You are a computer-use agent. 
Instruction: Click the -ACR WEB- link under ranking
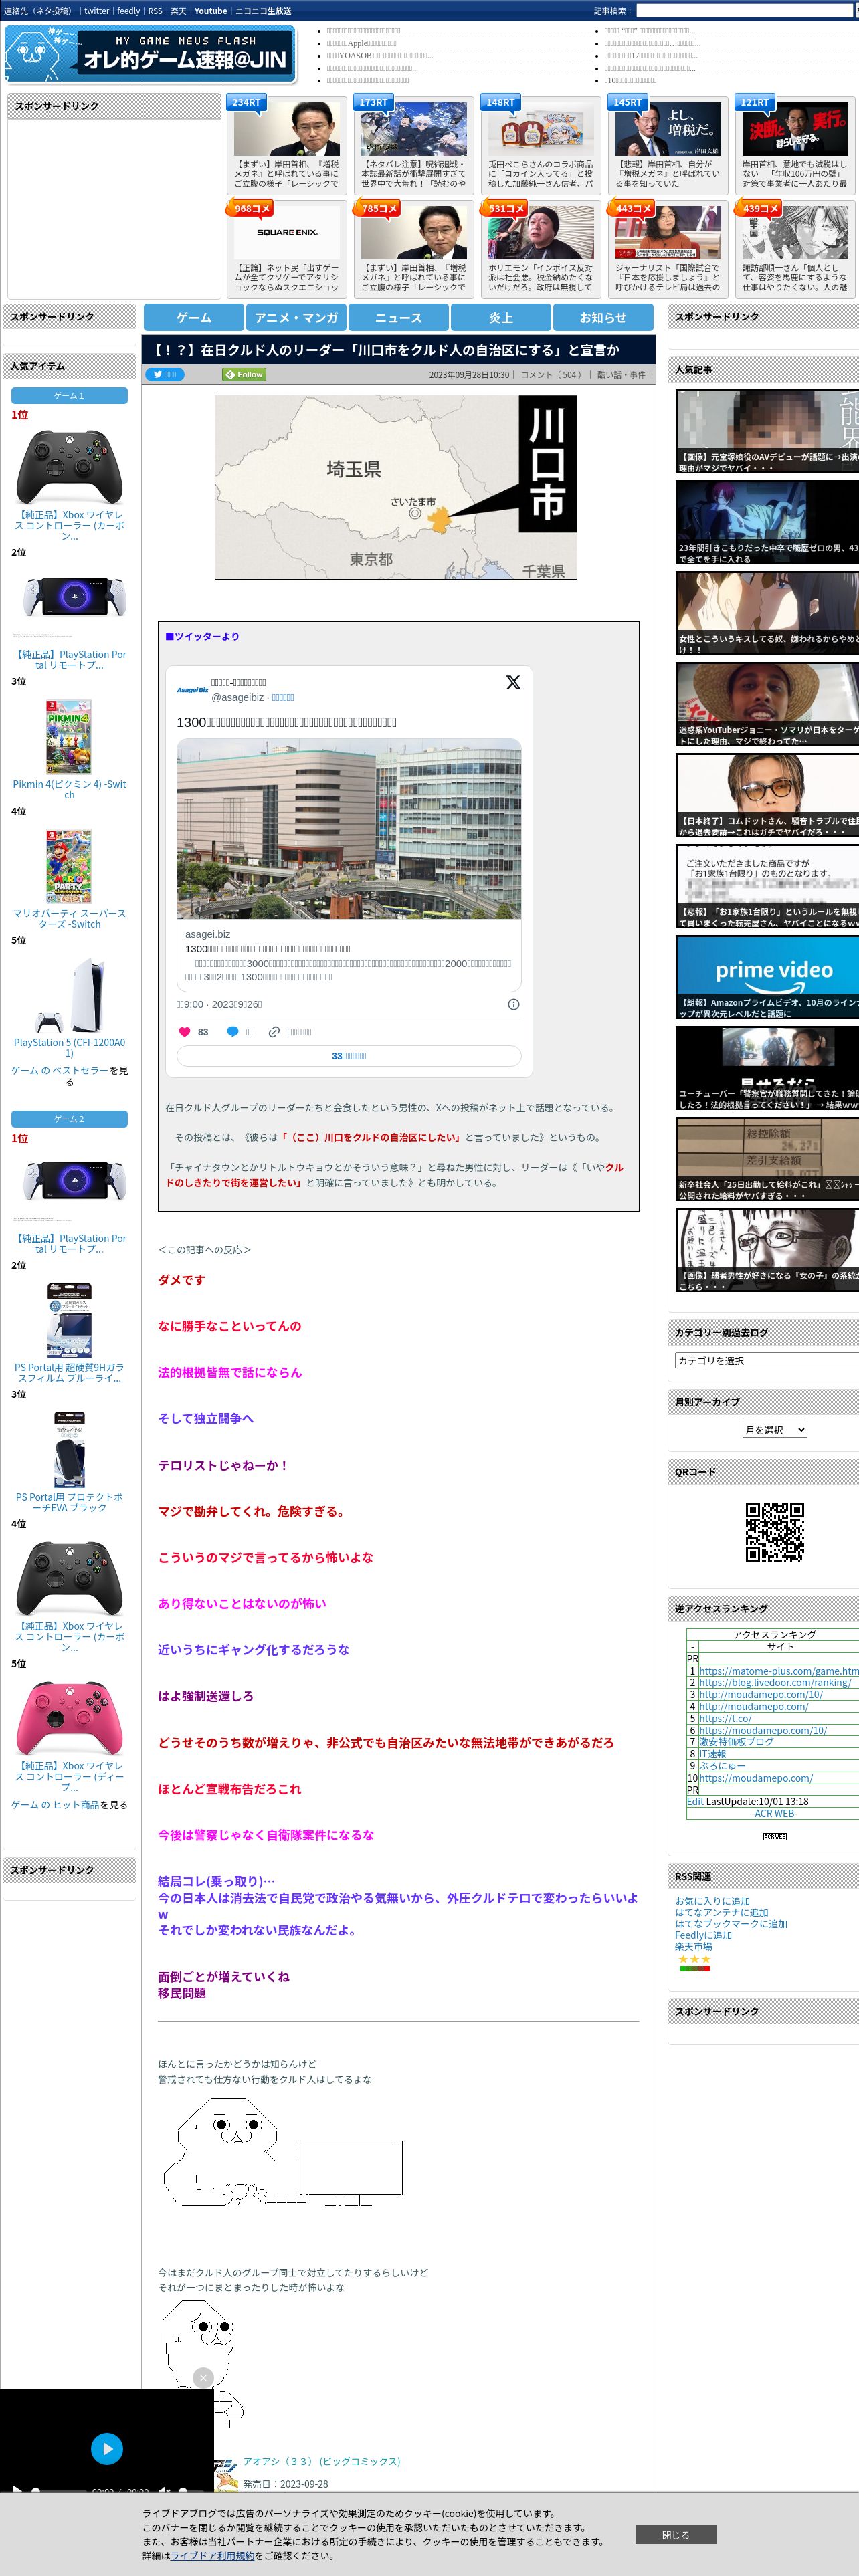click(774, 1813)
